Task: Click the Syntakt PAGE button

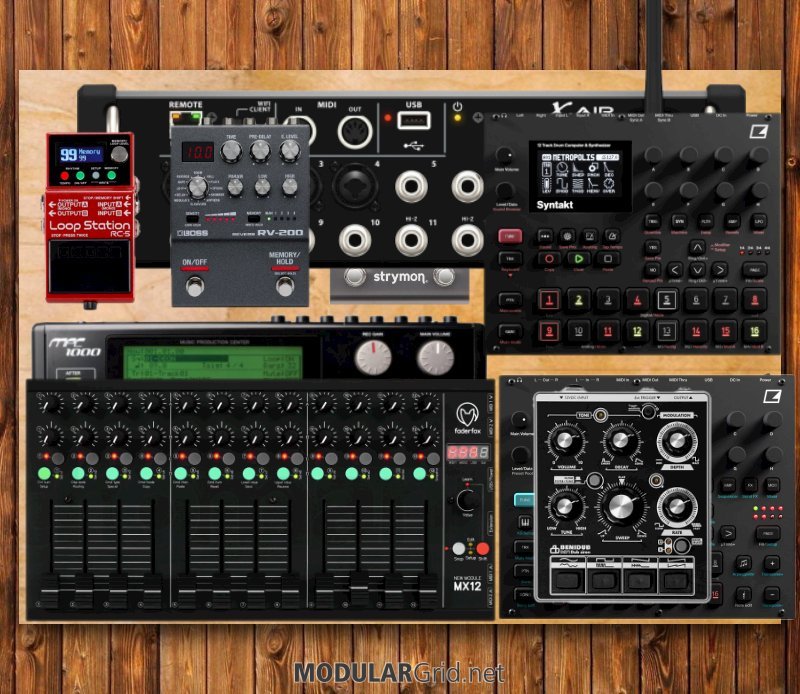Action: 754,269
